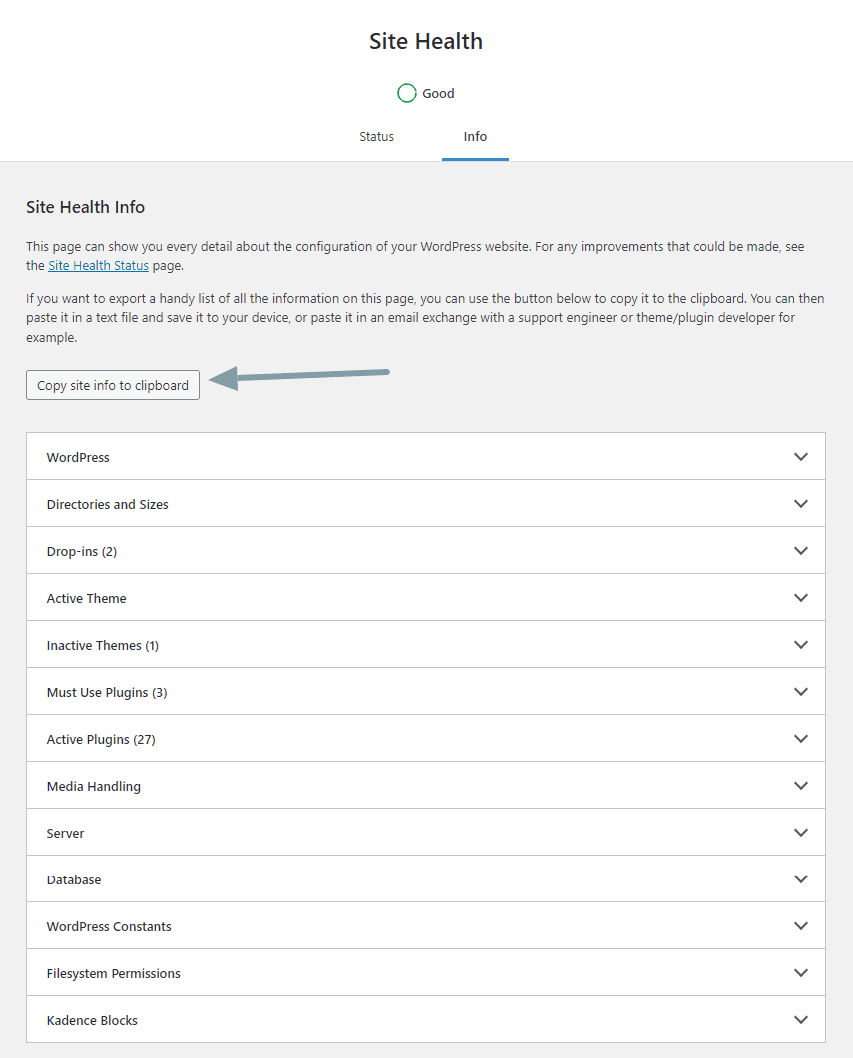Click the Active Plugins (27) heading

tap(101, 740)
